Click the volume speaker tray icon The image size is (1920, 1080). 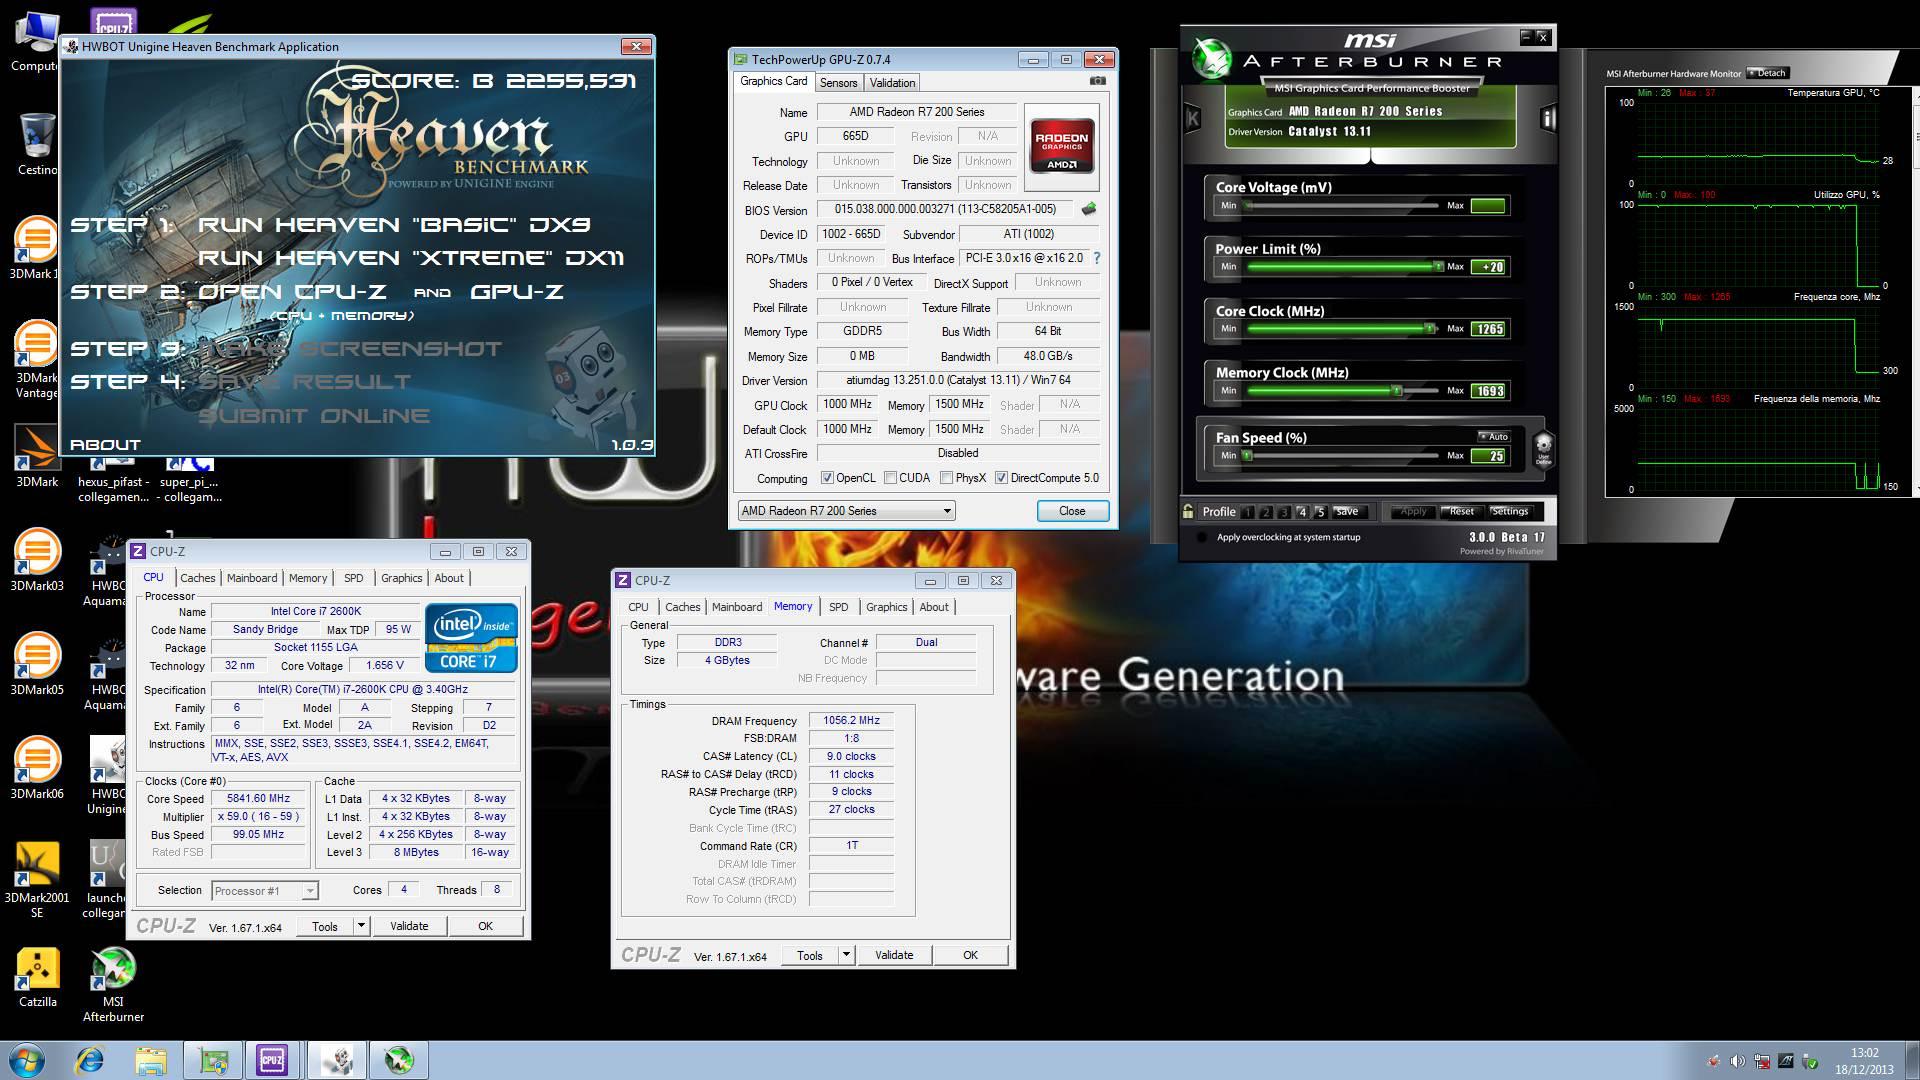[x=1737, y=1061]
